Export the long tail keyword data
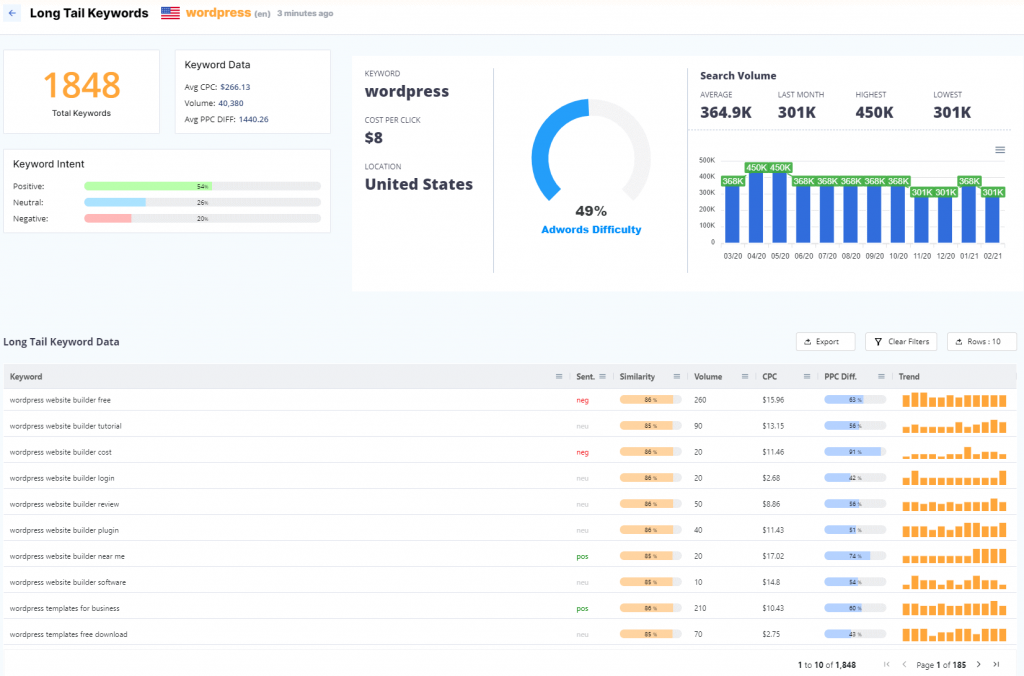The height and width of the screenshot is (676, 1024). tap(825, 342)
